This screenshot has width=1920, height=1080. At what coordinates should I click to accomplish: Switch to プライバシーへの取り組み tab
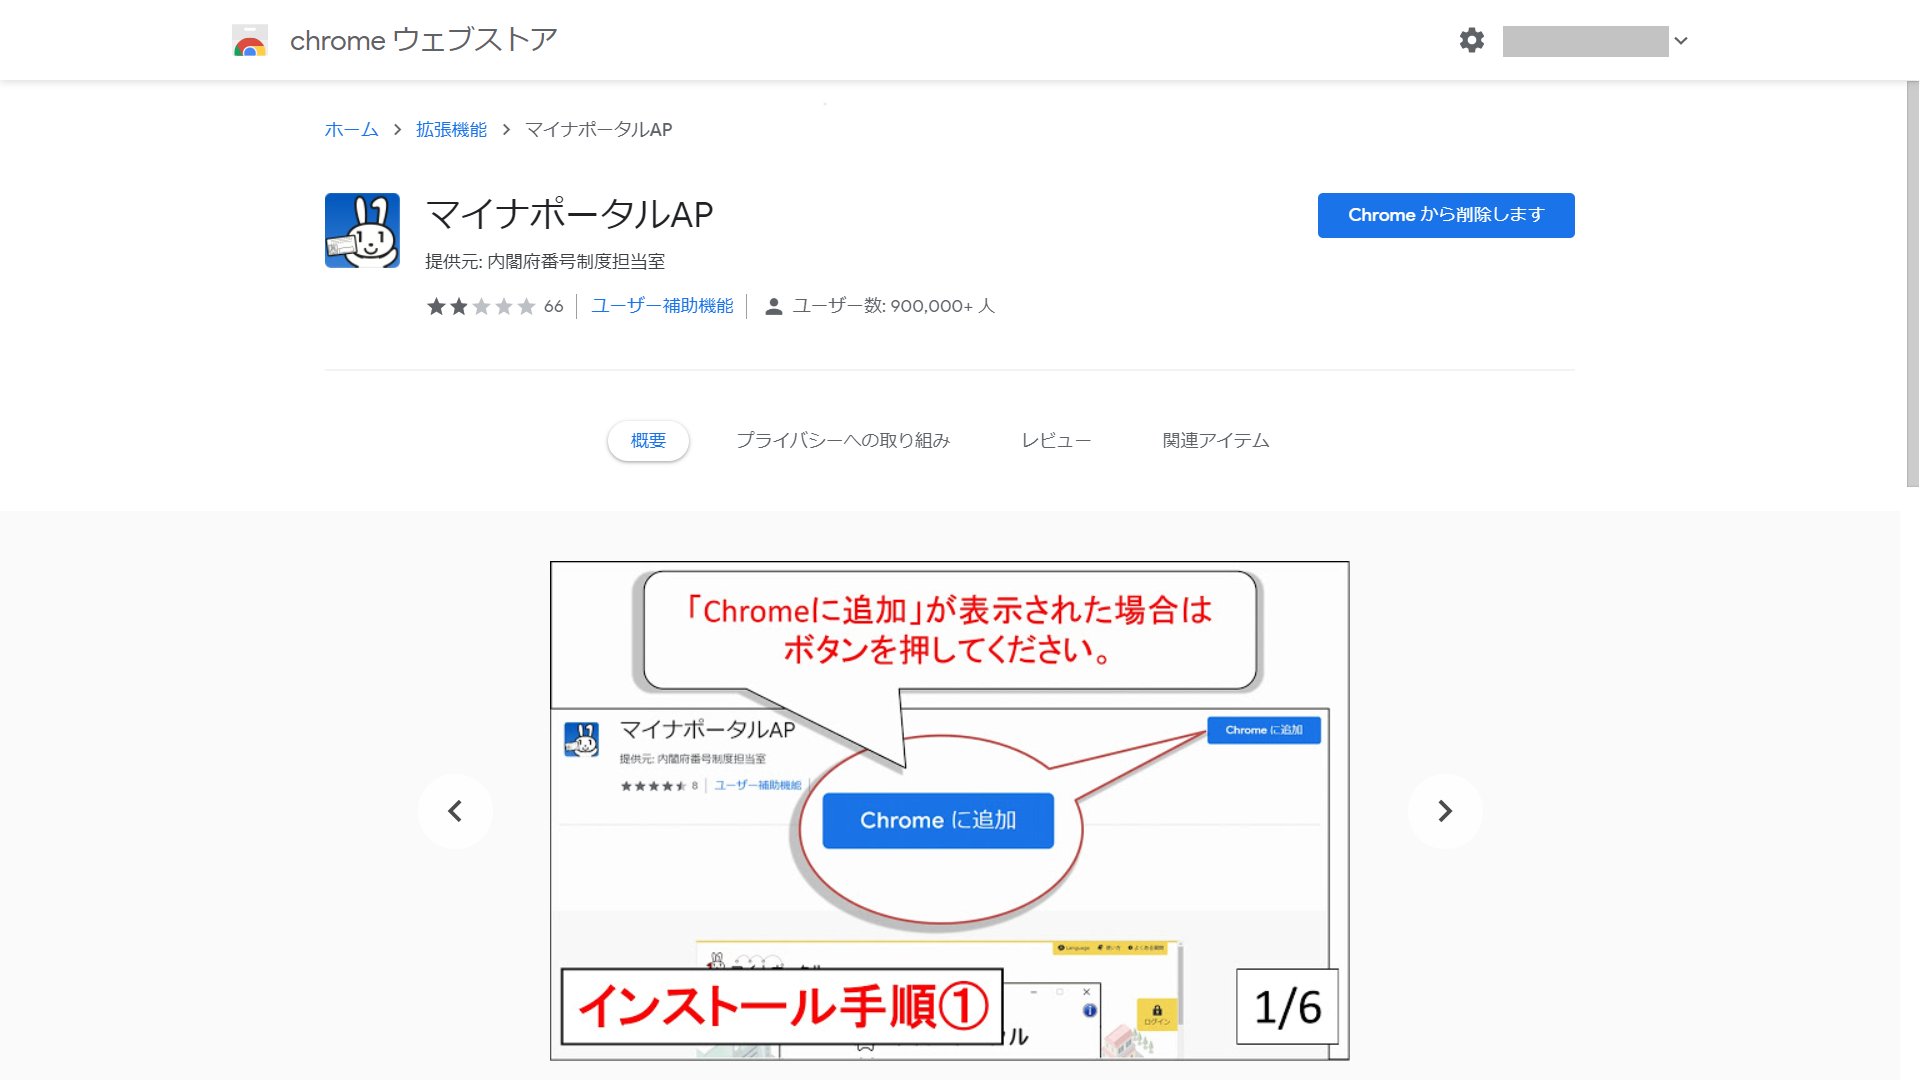click(843, 441)
